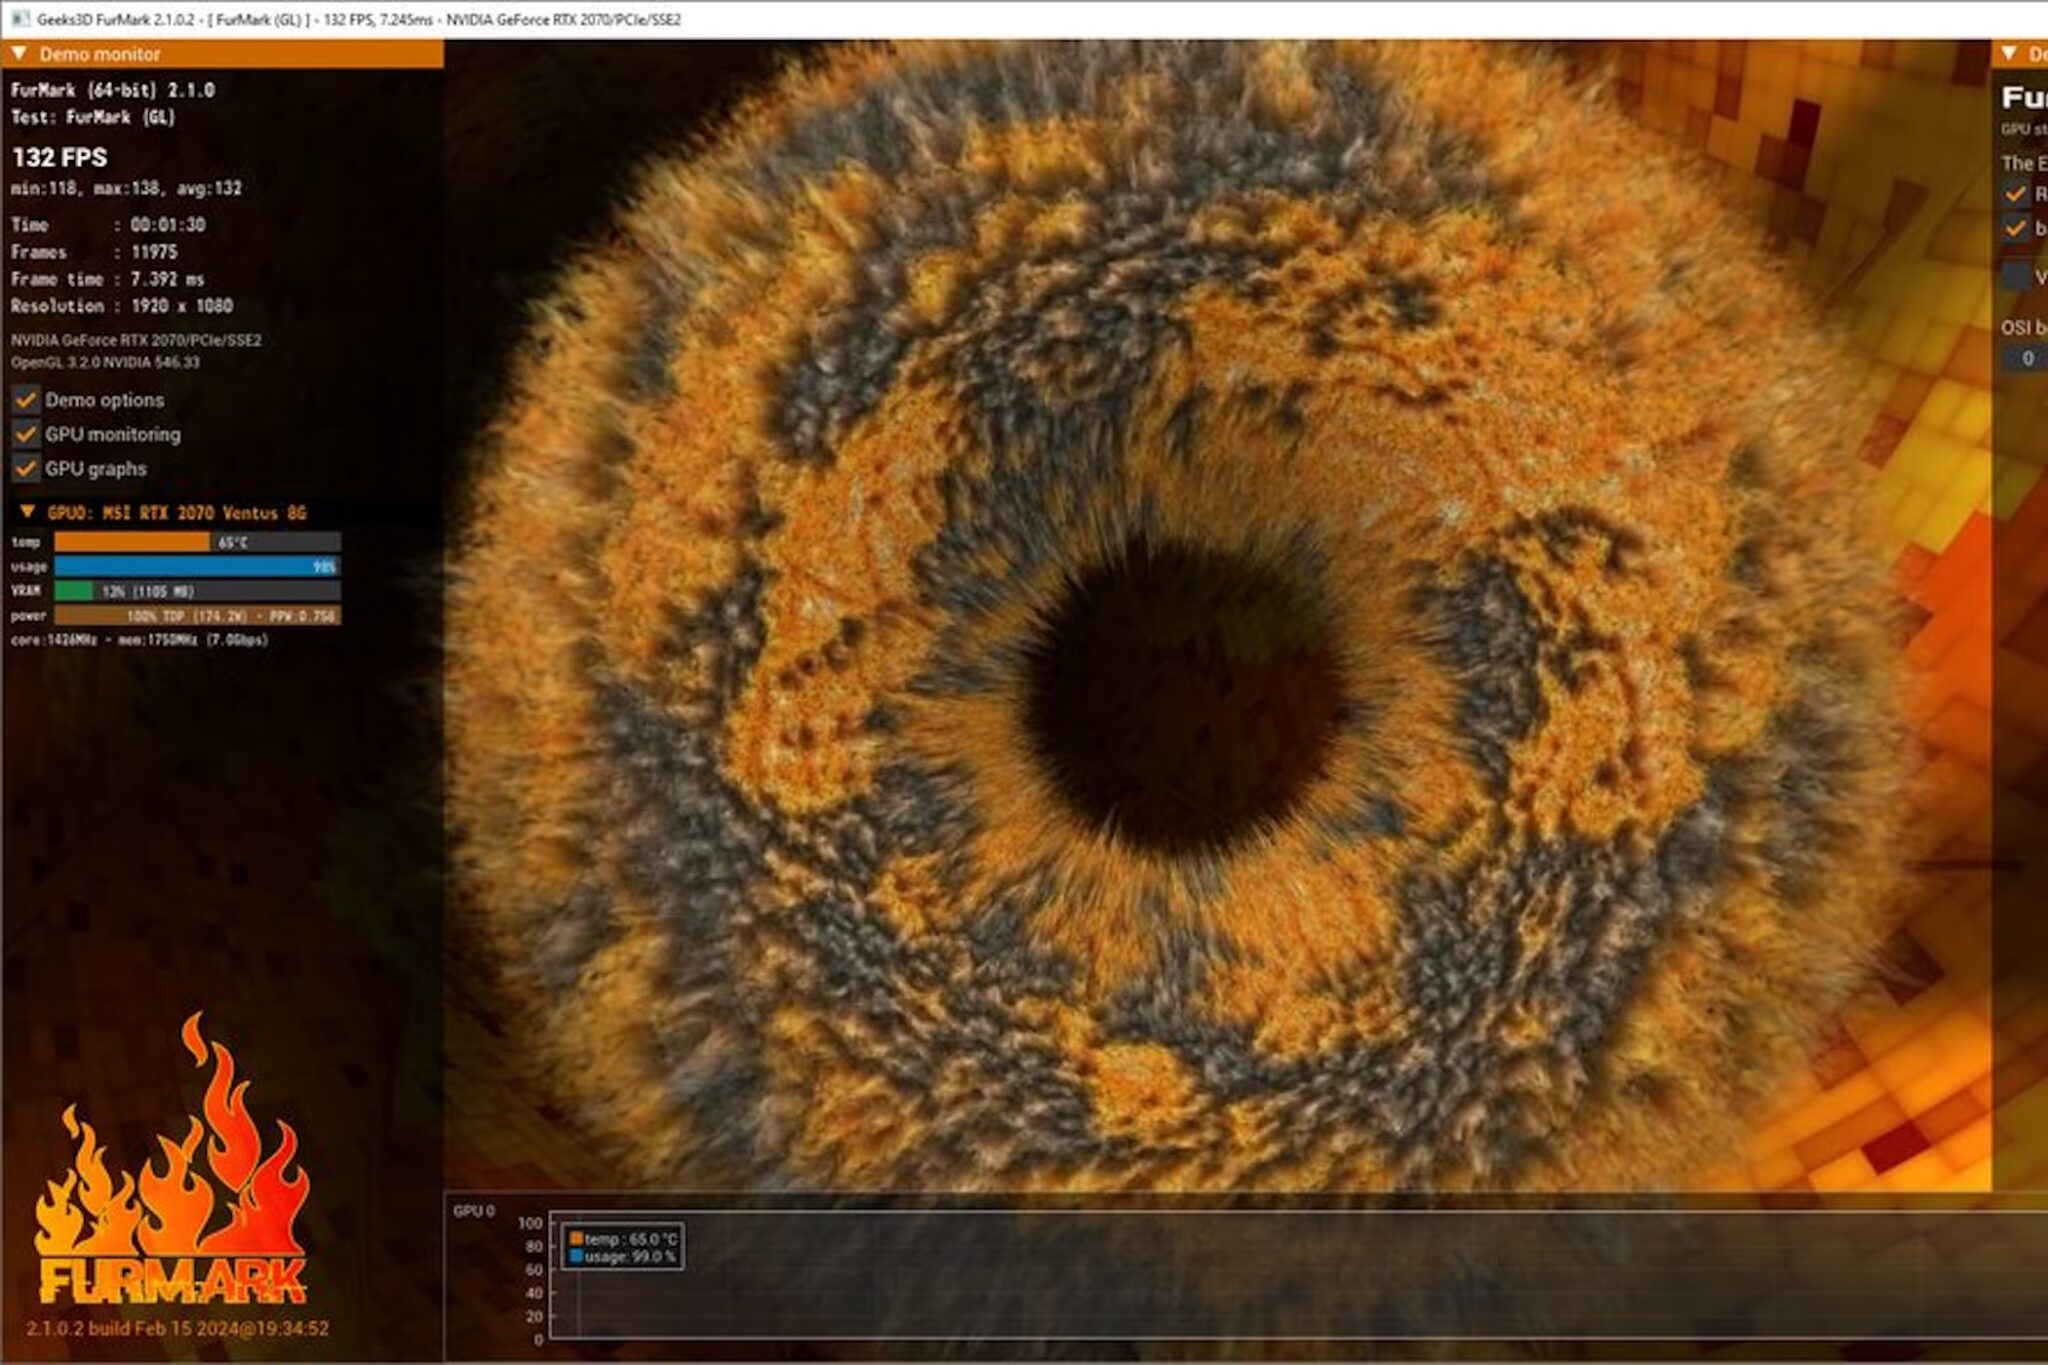Click the window title bar text
The height and width of the screenshot is (1365, 2048).
[x=360, y=19]
